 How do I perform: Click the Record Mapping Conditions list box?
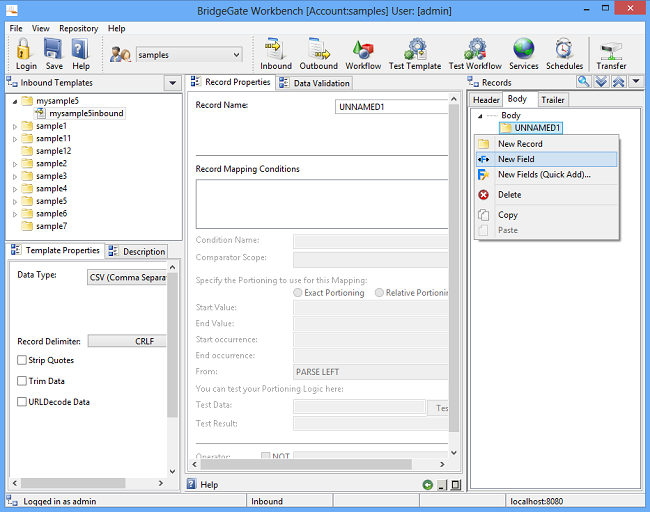click(322, 204)
